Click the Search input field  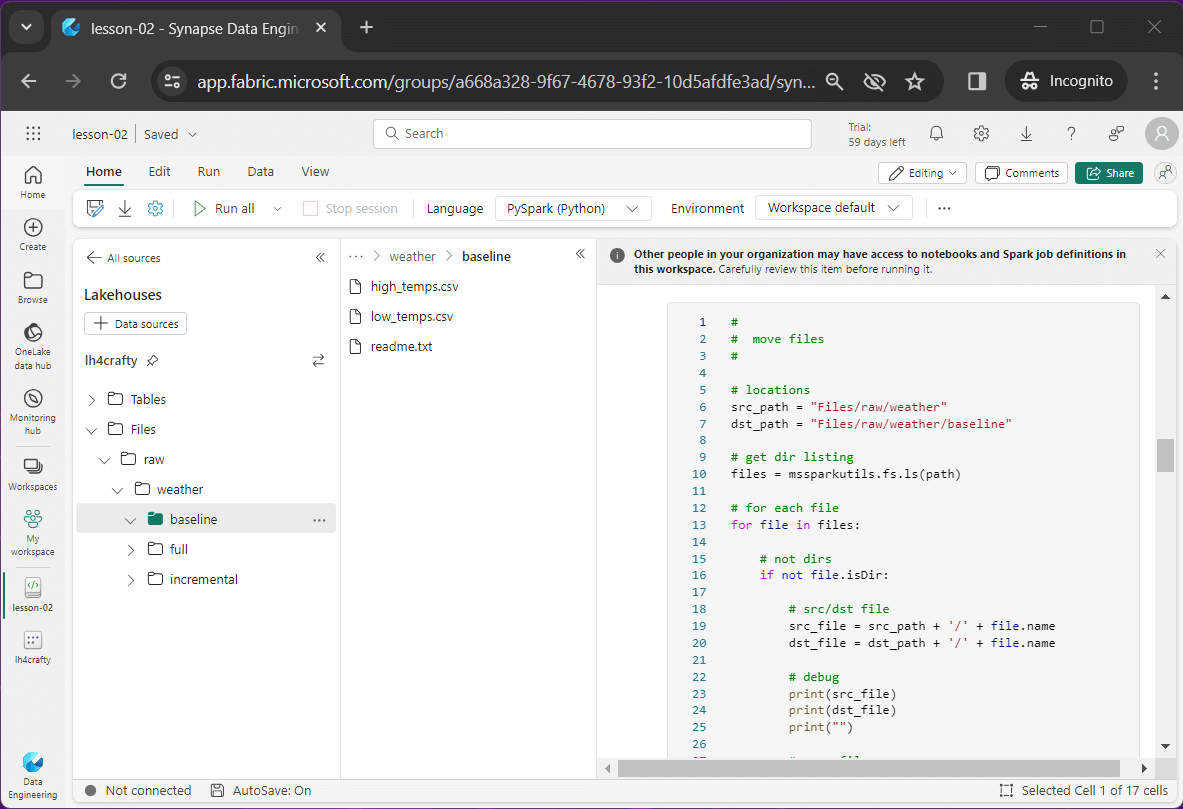click(592, 134)
